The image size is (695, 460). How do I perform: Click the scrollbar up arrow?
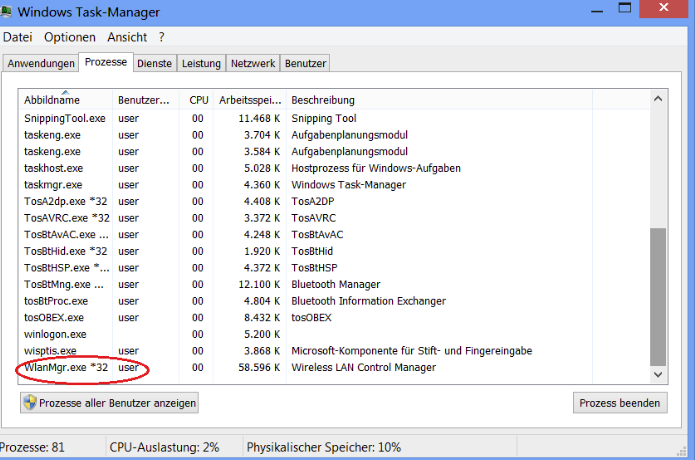[x=658, y=99]
